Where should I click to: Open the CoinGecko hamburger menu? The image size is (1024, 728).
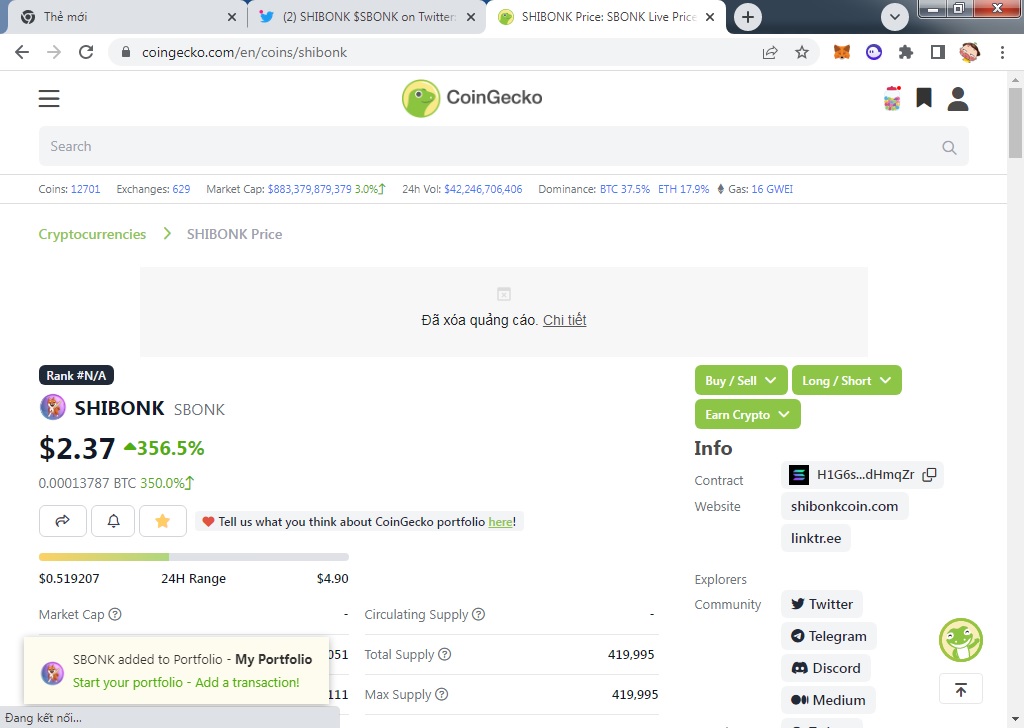[49, 99]
